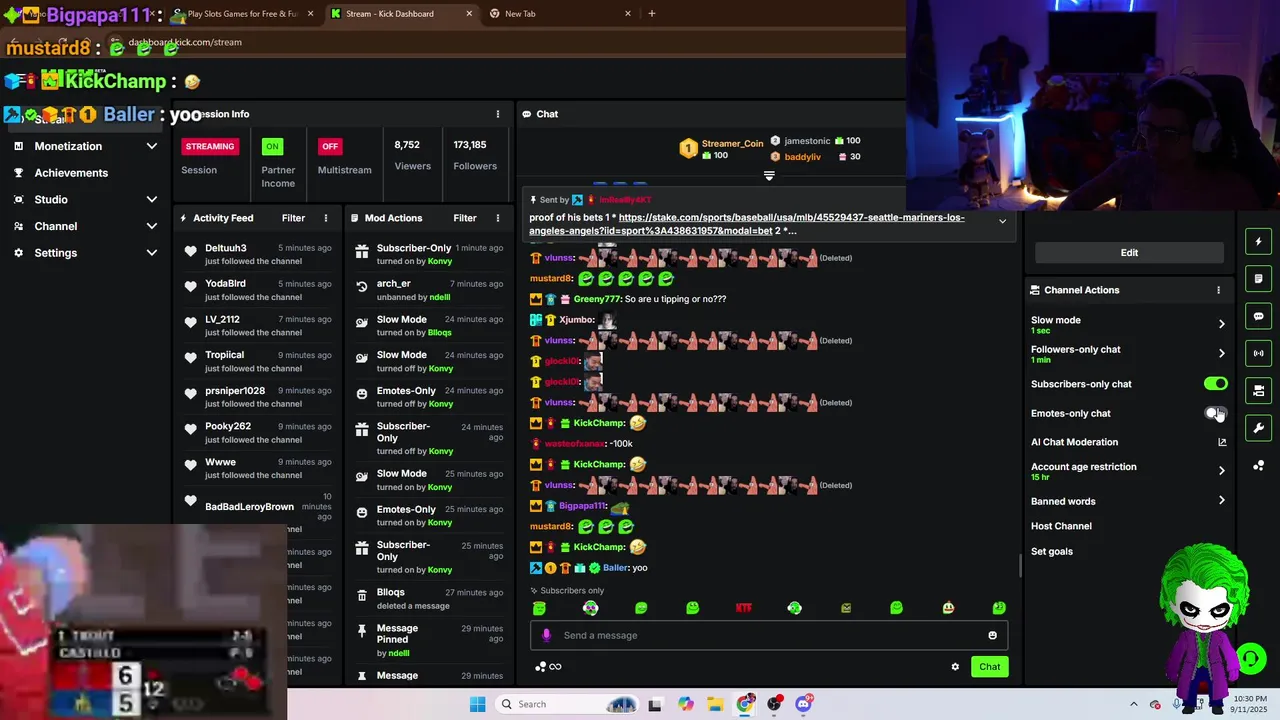The height and width of the screenshot is (720, 1280).
Task: Click the chat scrollbar thumb
Action: click(x=1020, y=565)
